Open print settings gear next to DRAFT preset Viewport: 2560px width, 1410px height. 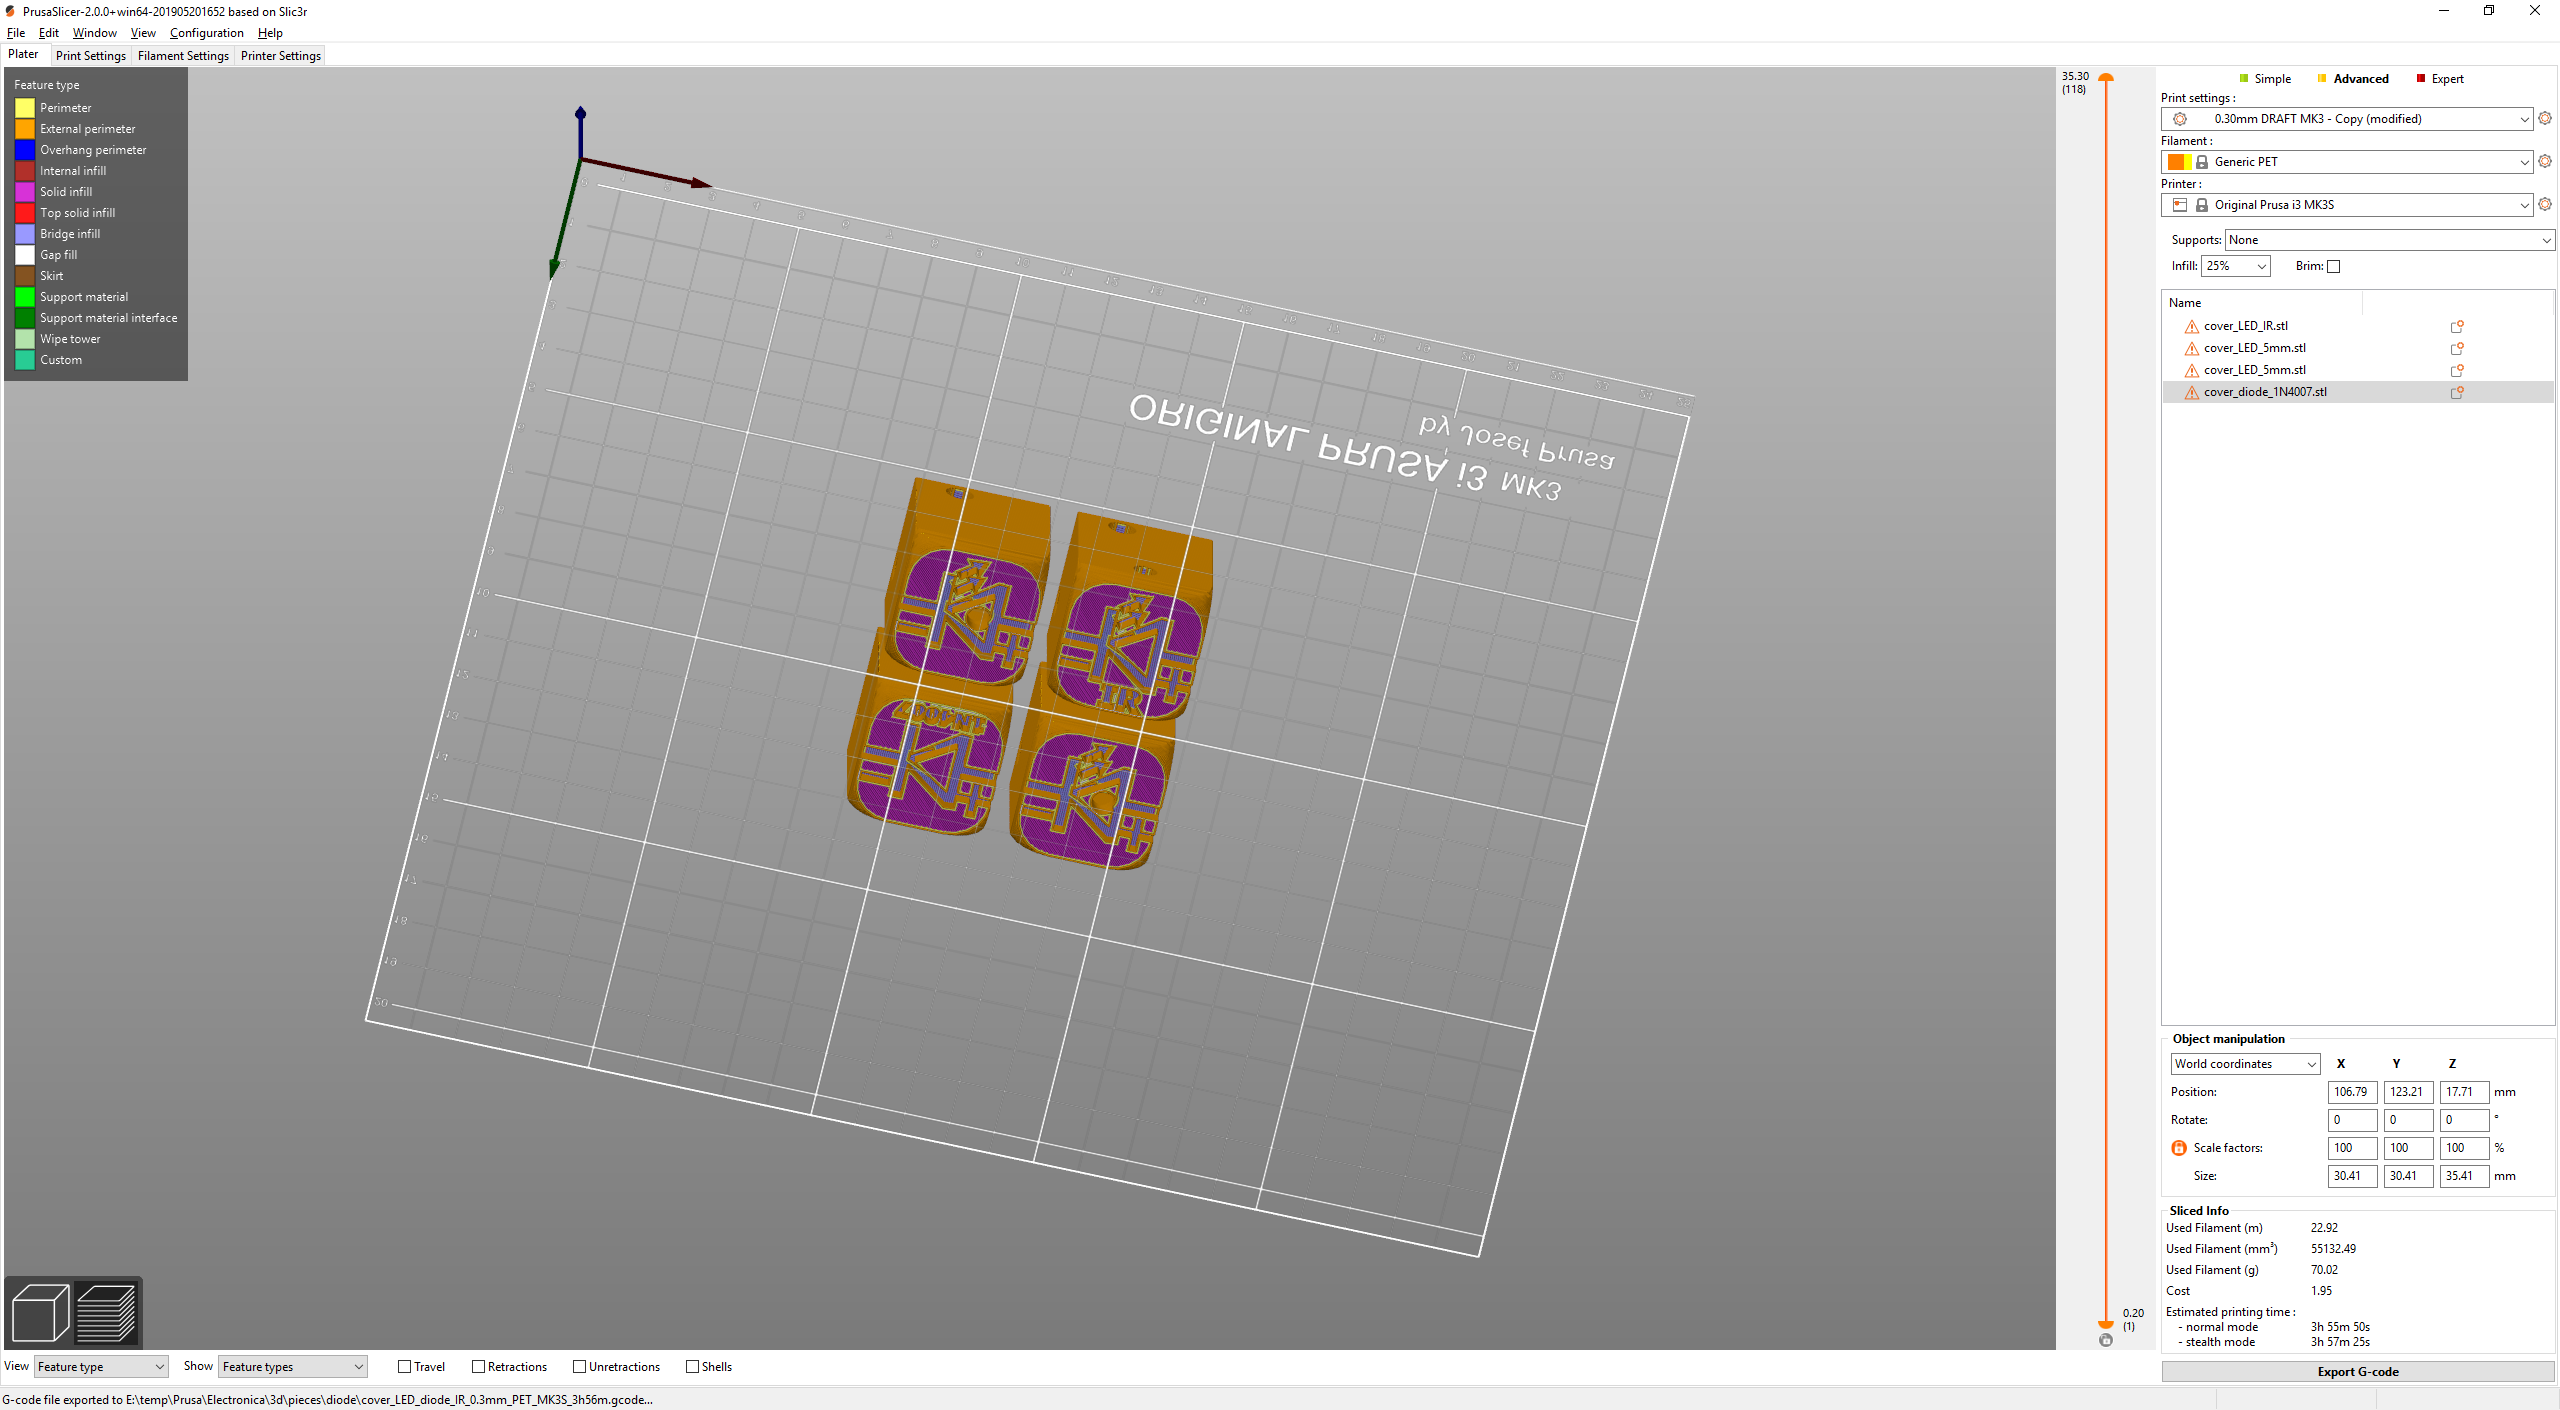coord(2545,118)
